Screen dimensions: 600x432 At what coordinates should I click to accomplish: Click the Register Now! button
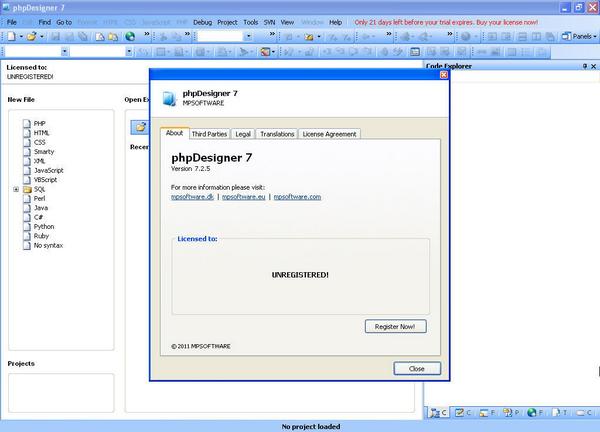click(x=395, y=326)
